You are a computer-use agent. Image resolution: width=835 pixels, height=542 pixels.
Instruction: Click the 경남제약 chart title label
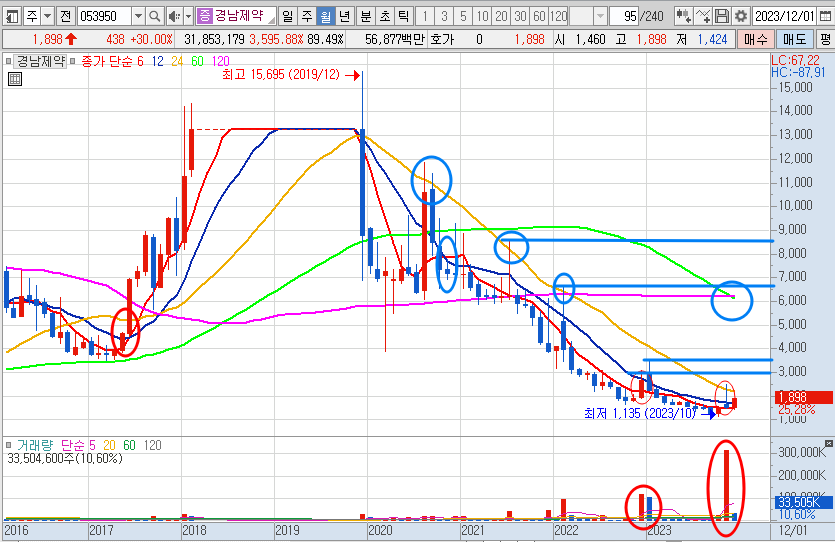(x=40, y=61)
